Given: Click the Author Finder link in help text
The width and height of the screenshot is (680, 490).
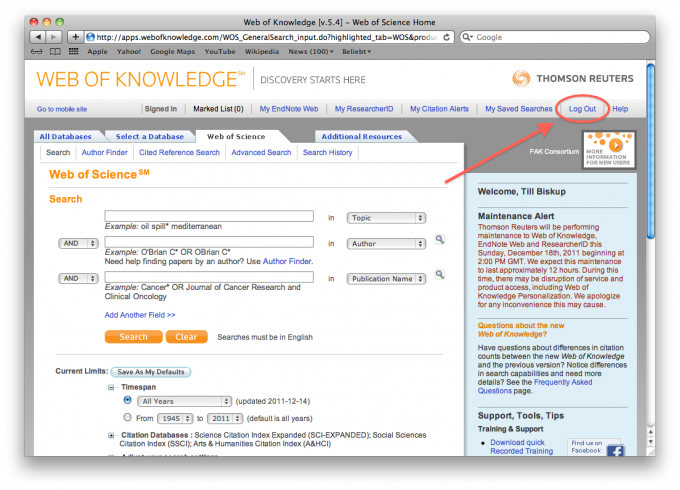Looking at the screenshot, I should point(287,261).
